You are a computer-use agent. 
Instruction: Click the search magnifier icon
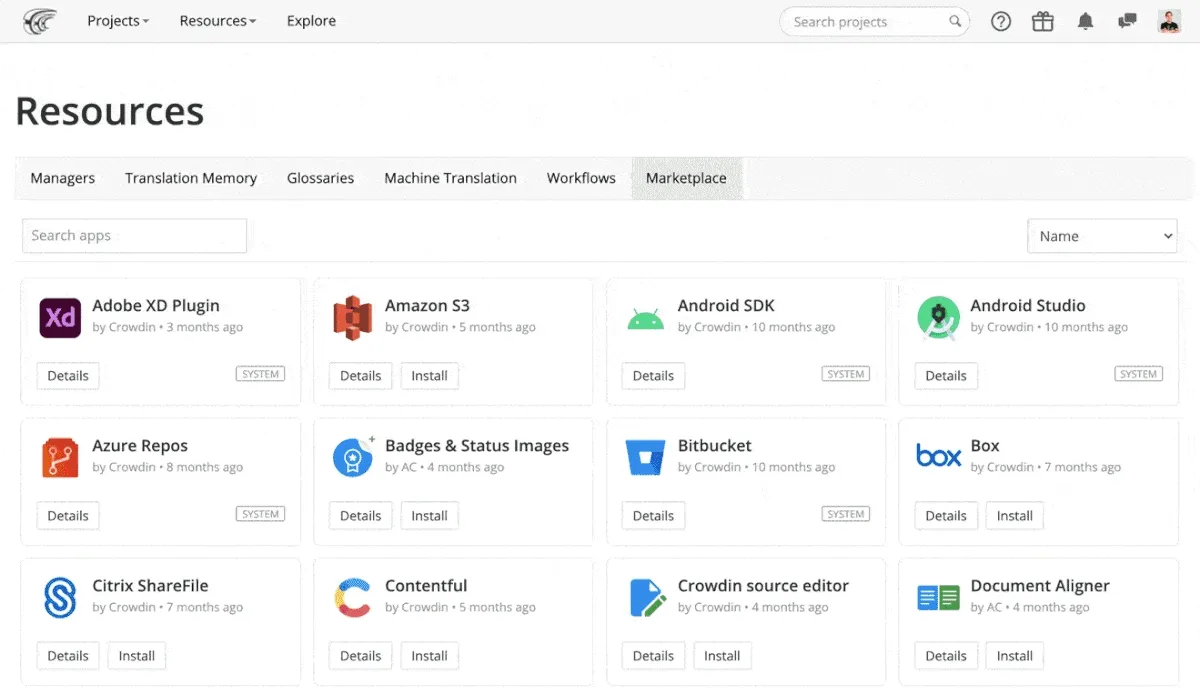(955, 21)
